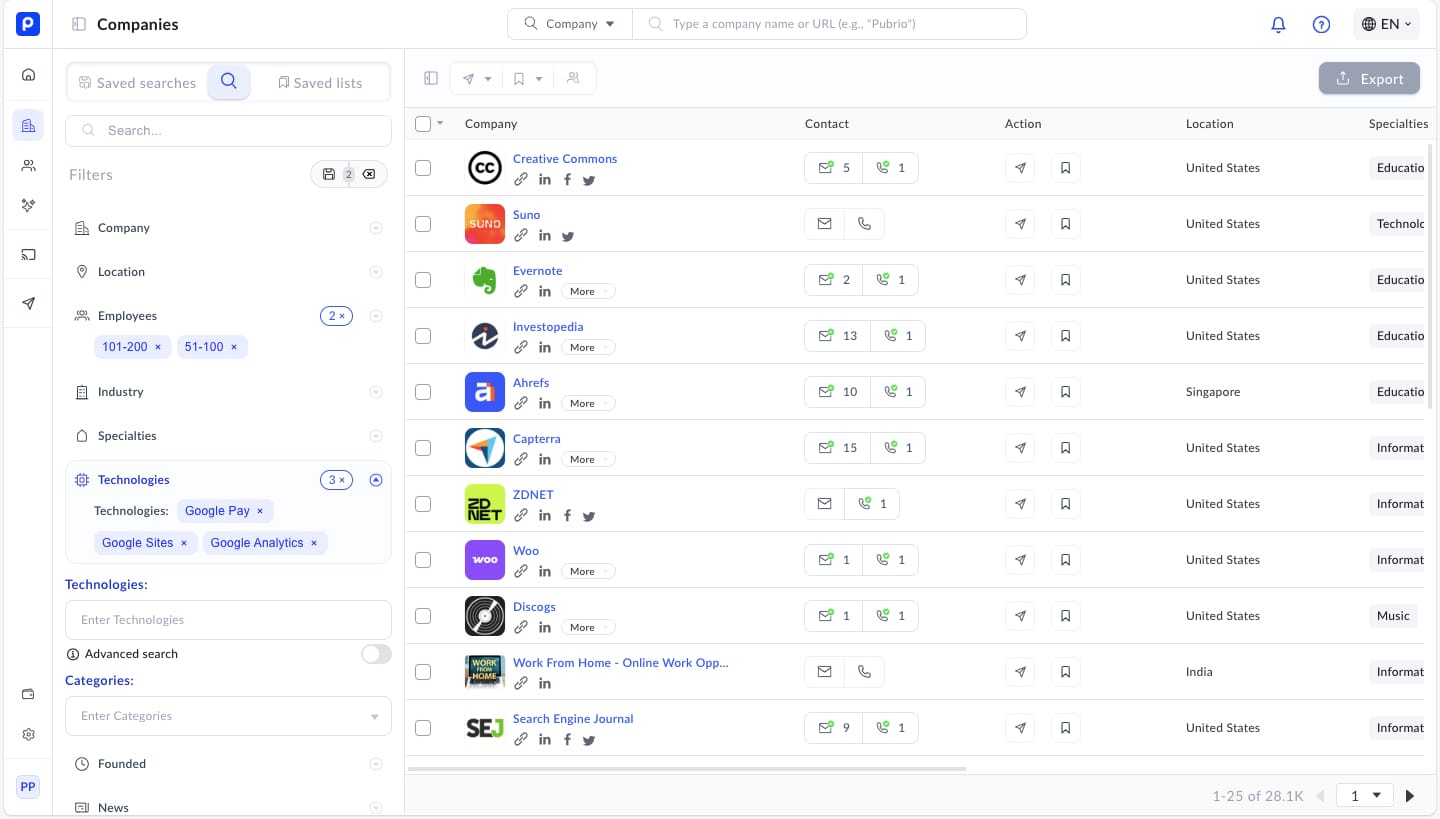Click the phone icon for Work From Home
The image size is (1440, 819).
[x=864, y=672]
